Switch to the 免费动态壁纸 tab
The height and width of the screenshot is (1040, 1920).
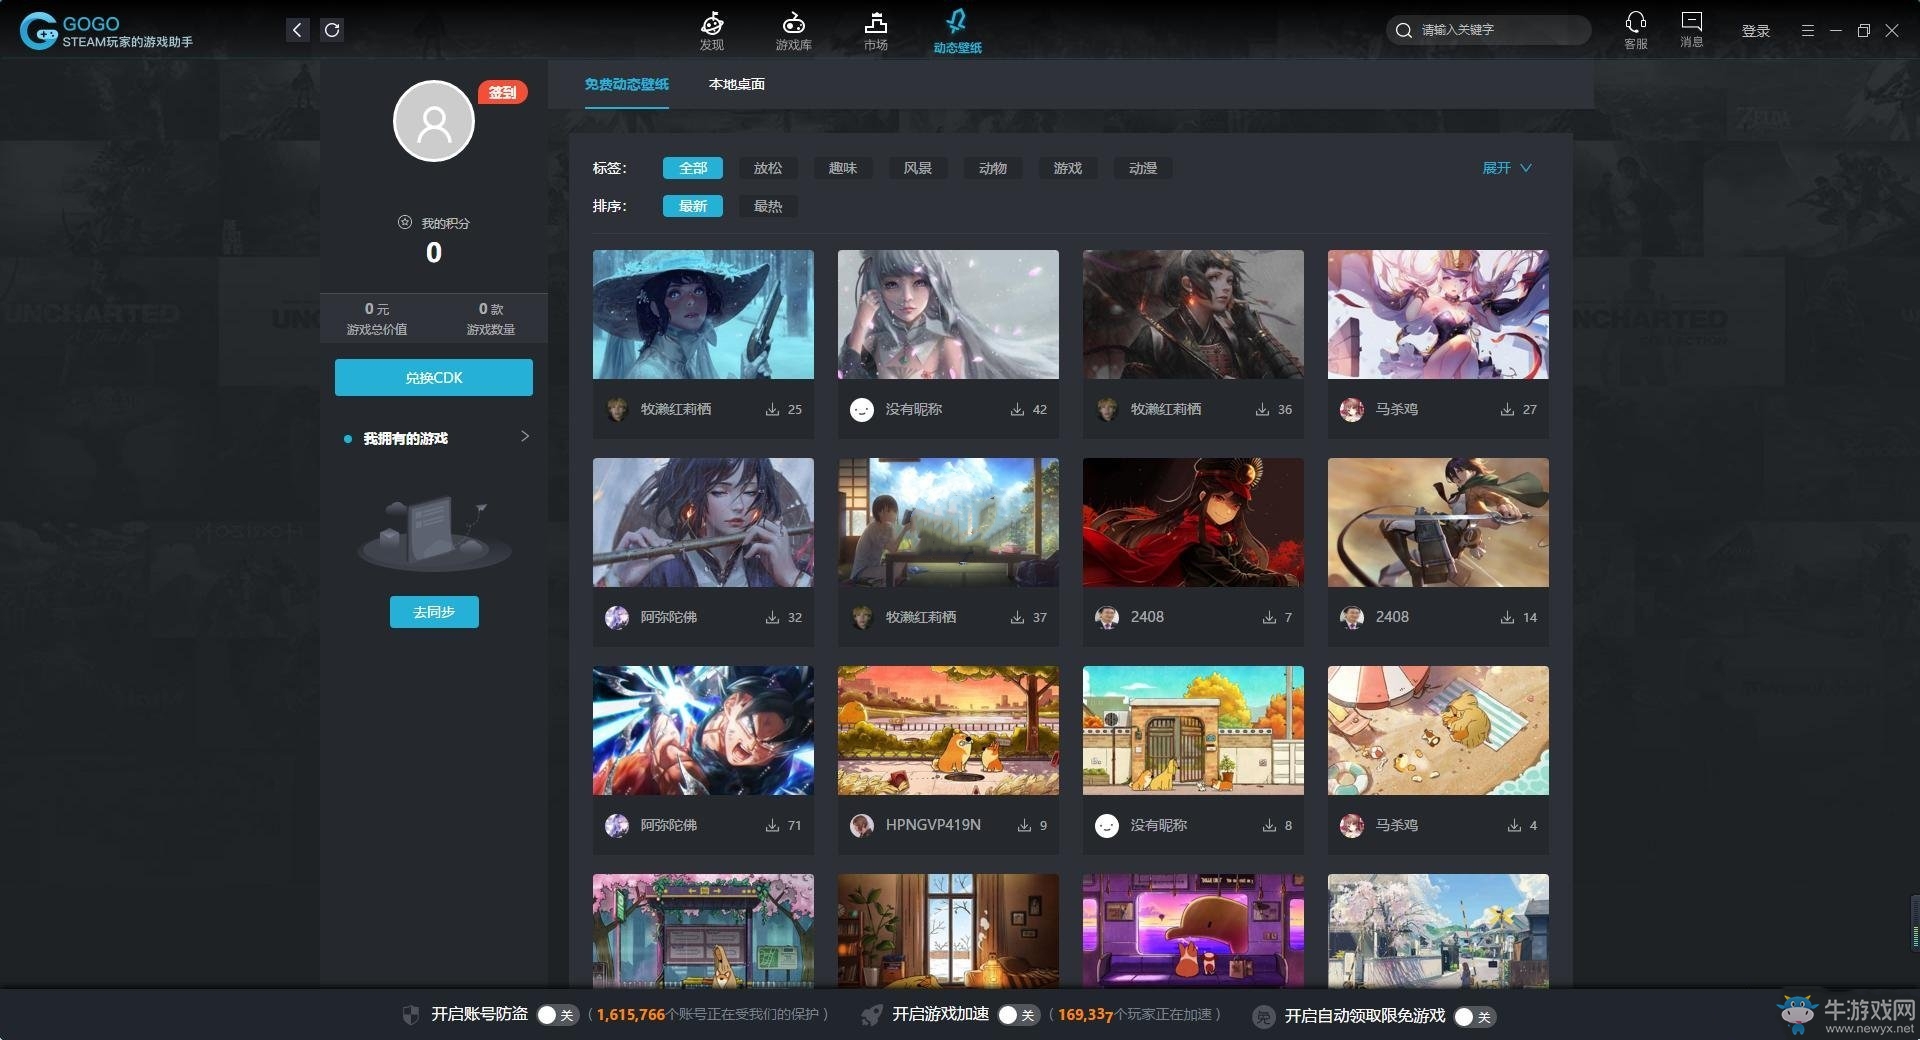[627, 84]
